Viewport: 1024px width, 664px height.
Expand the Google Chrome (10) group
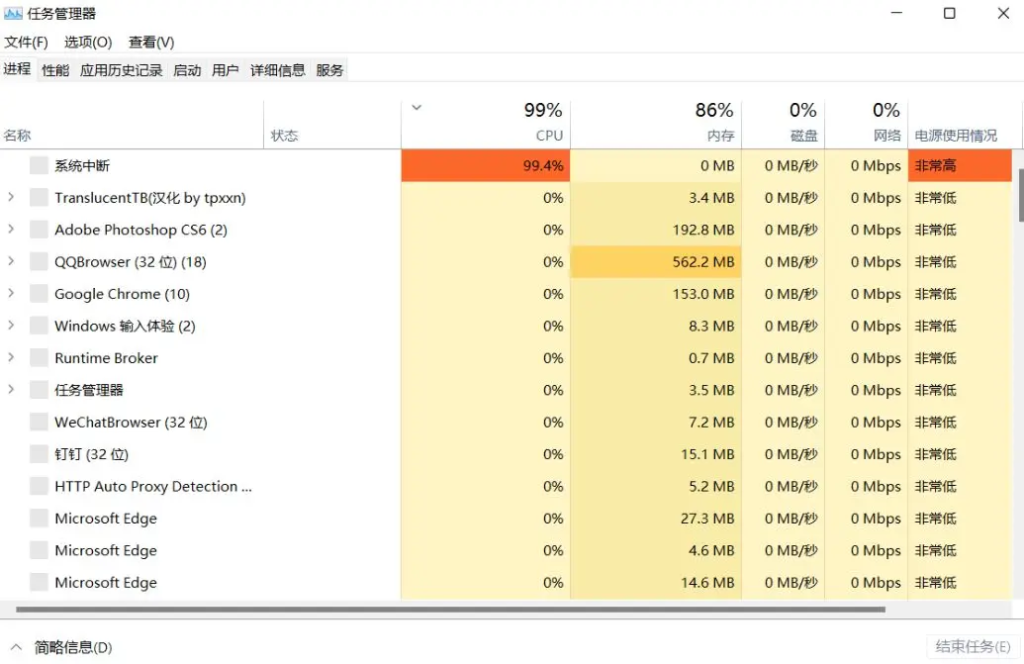11,292
